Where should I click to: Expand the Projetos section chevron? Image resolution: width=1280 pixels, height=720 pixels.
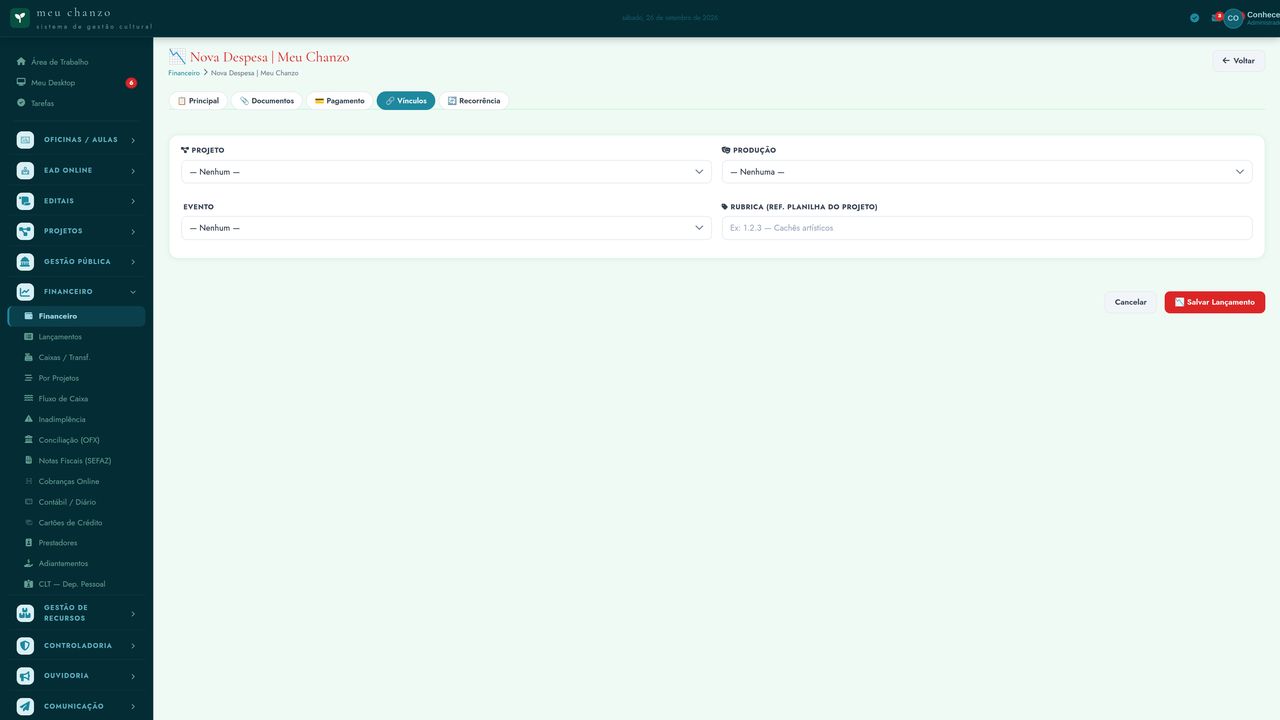click(133, 232)
